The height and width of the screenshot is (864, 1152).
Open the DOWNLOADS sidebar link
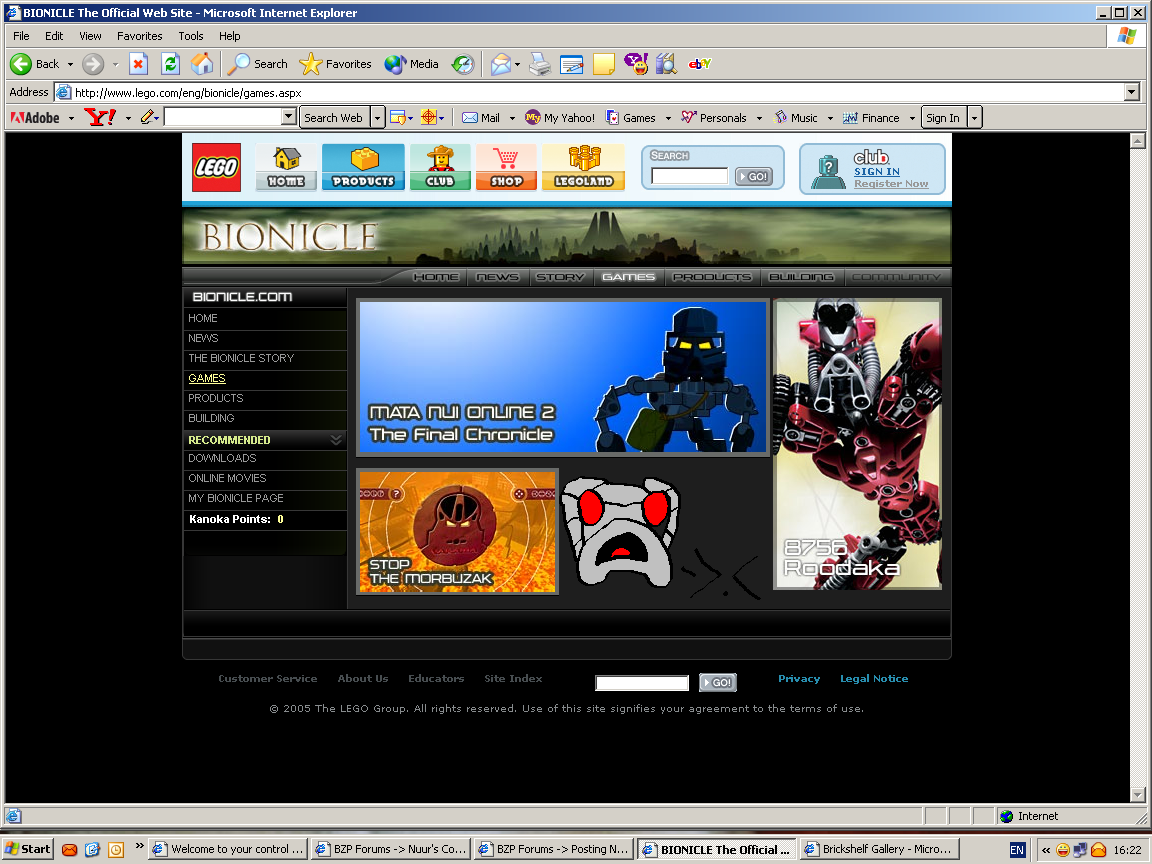click(222, 458)
